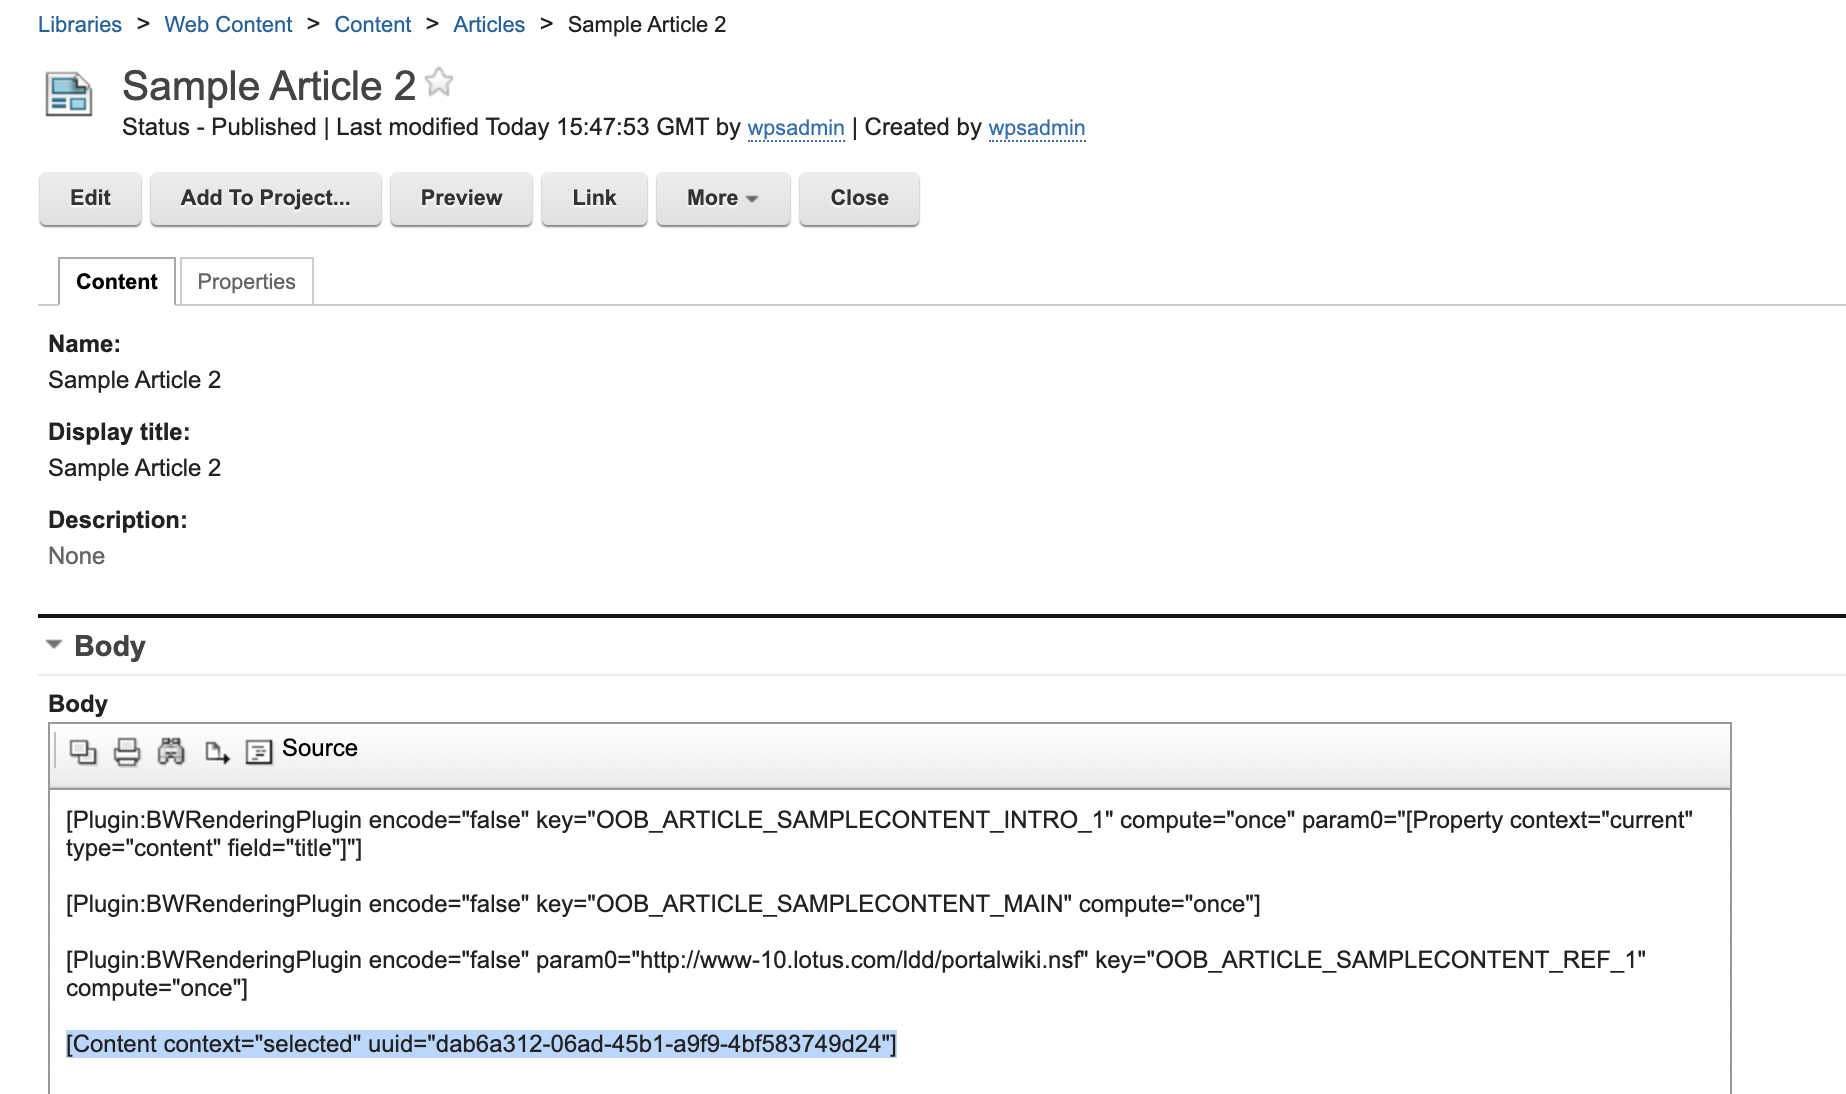Select the Copy icon in the editor toolbar
Image resolution: width=1846 pixels, height=1094 pixels.
[83, 751]
